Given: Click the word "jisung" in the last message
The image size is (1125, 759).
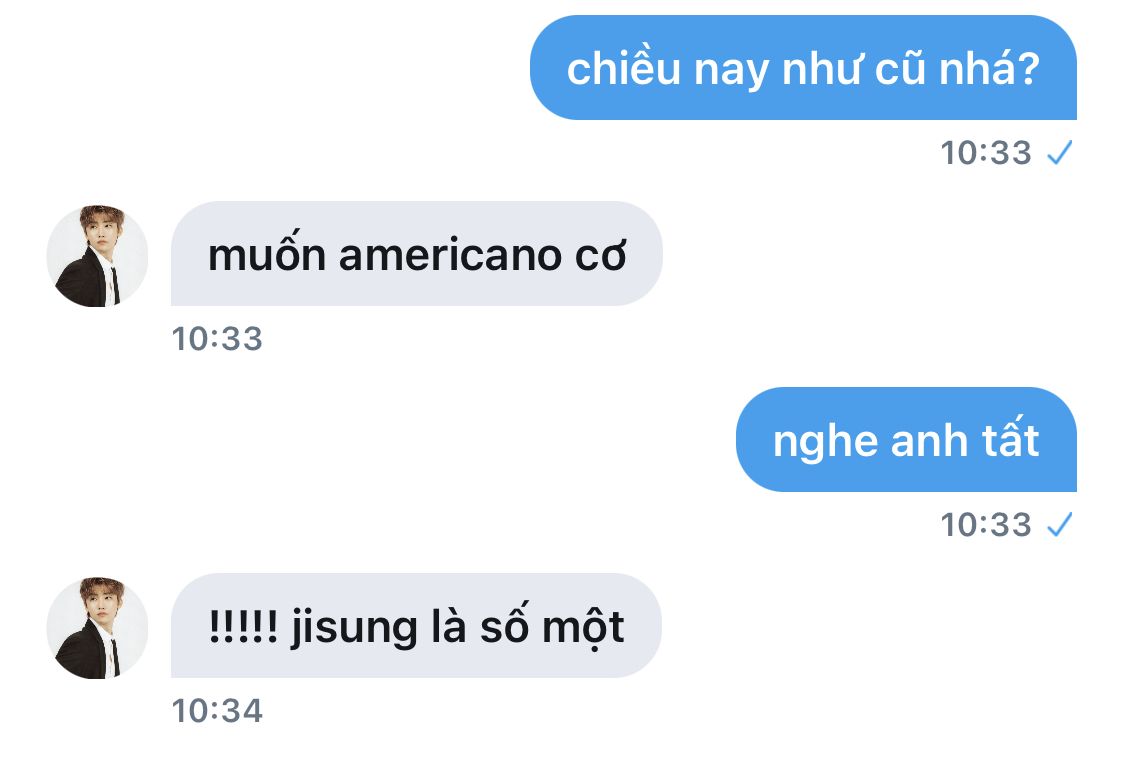Looking at the screenshot, I should pyautogui.click(x=354, y=629).
